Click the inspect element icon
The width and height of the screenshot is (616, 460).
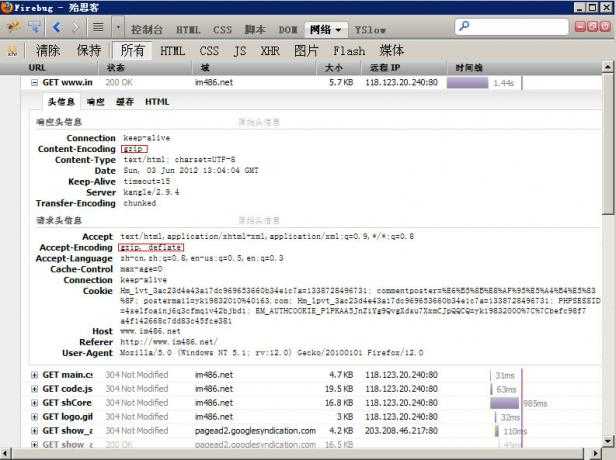(x=34, y=27)
